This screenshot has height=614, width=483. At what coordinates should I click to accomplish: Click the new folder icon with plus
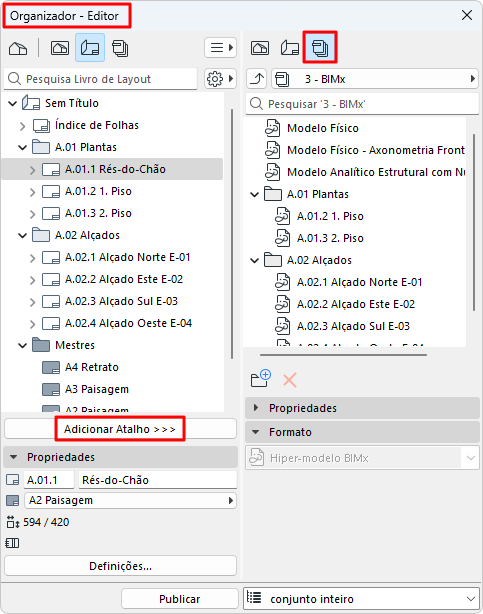[x=260, y=378]
